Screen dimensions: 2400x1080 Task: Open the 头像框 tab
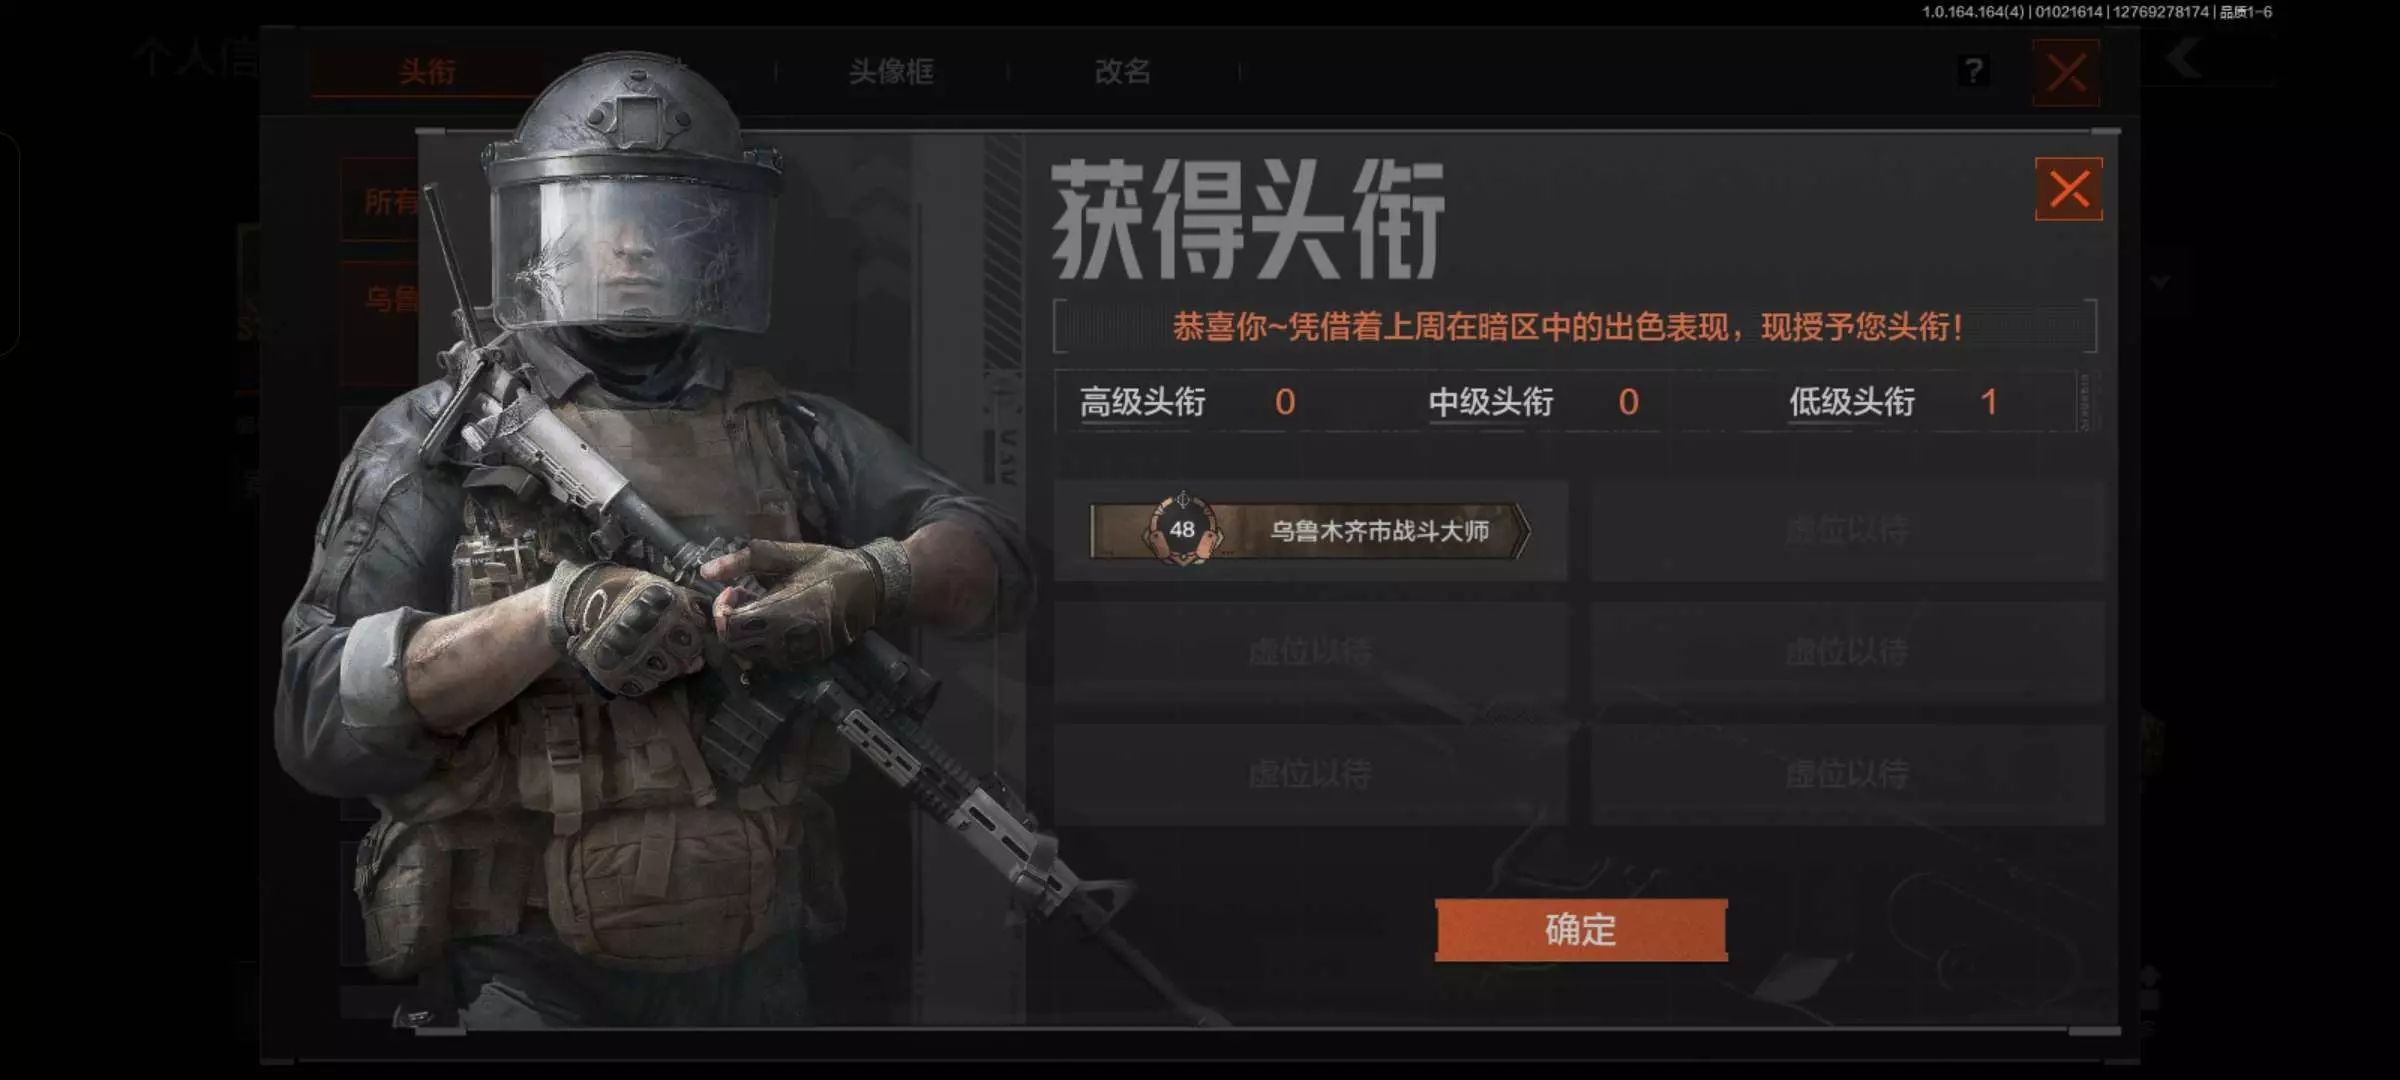coord(891,72)
